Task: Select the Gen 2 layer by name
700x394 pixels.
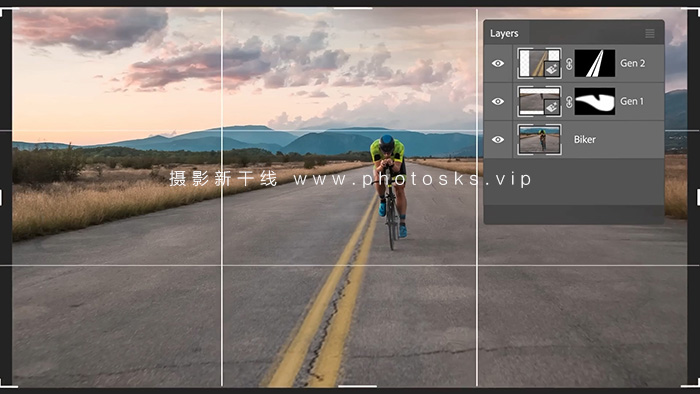Action: point(633,63)
